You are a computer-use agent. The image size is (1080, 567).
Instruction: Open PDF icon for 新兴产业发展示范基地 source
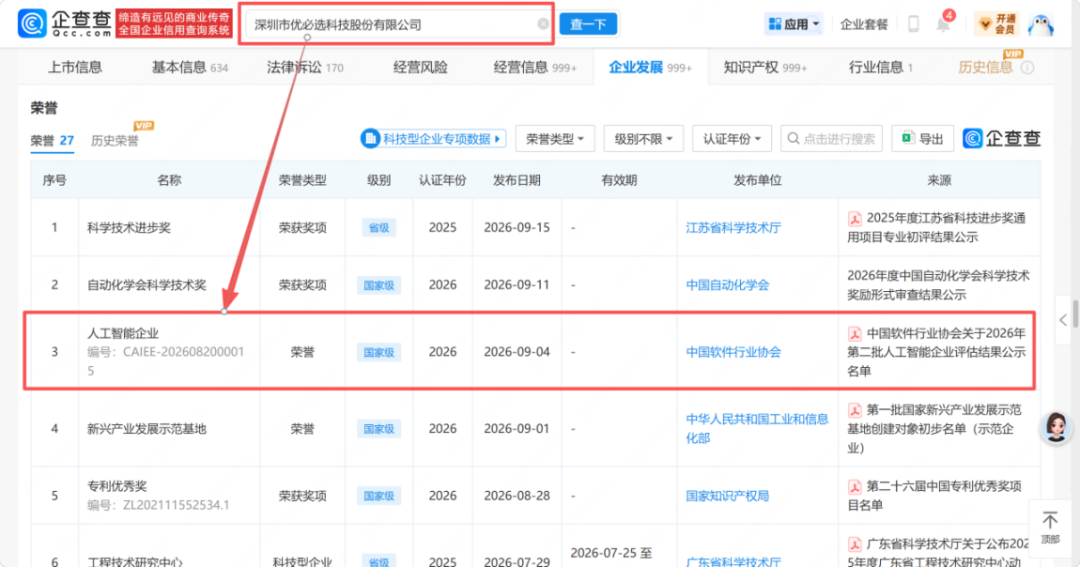point(855,411)
